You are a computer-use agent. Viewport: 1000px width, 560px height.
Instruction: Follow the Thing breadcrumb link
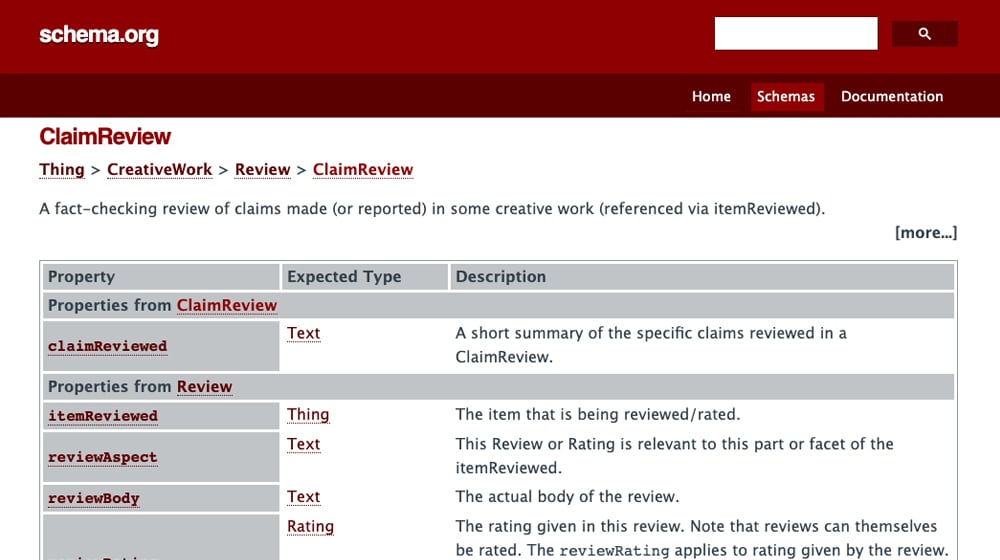(62, 170)
